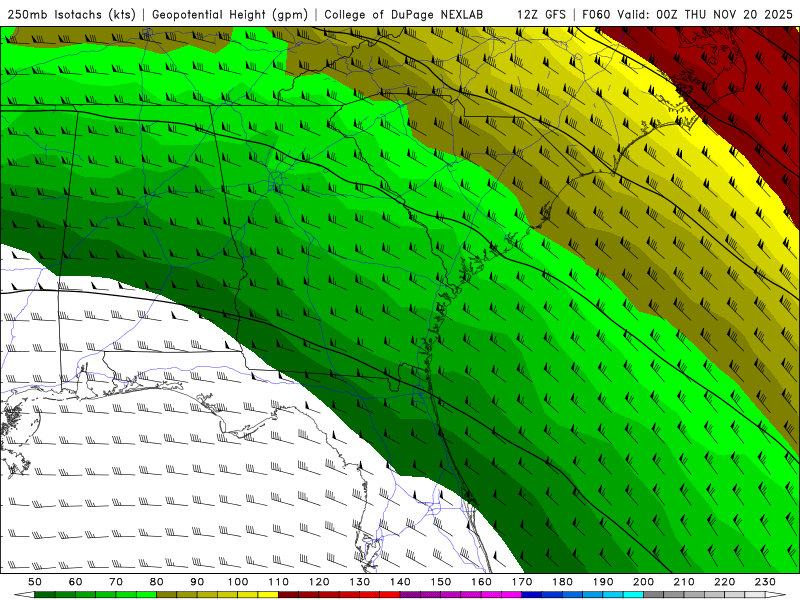Click the 100 label on the legend

(238, 582)
